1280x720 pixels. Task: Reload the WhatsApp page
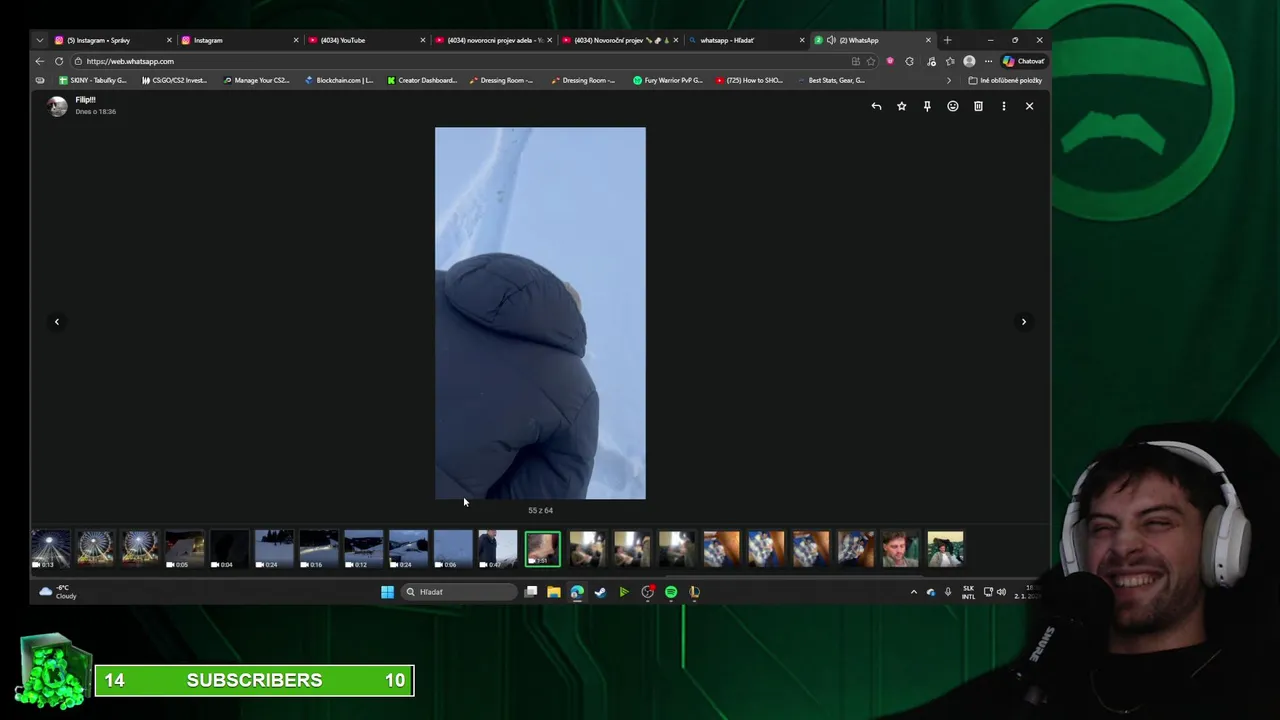coord(59,61)
